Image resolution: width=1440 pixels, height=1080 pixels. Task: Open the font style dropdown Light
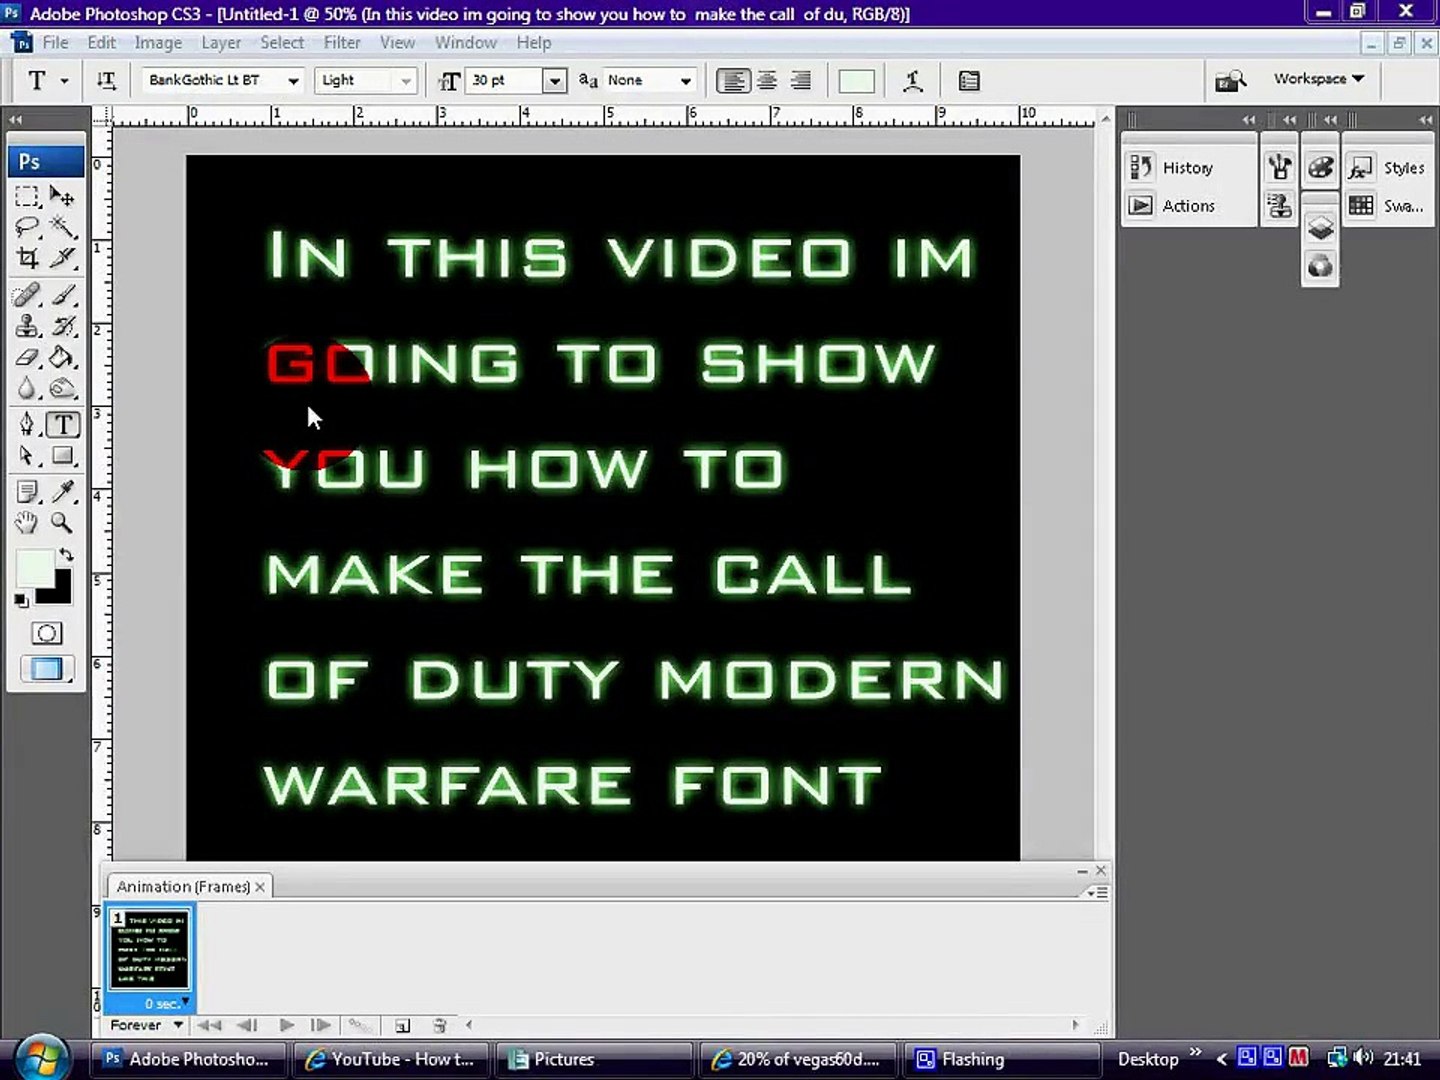click(405, 81)
